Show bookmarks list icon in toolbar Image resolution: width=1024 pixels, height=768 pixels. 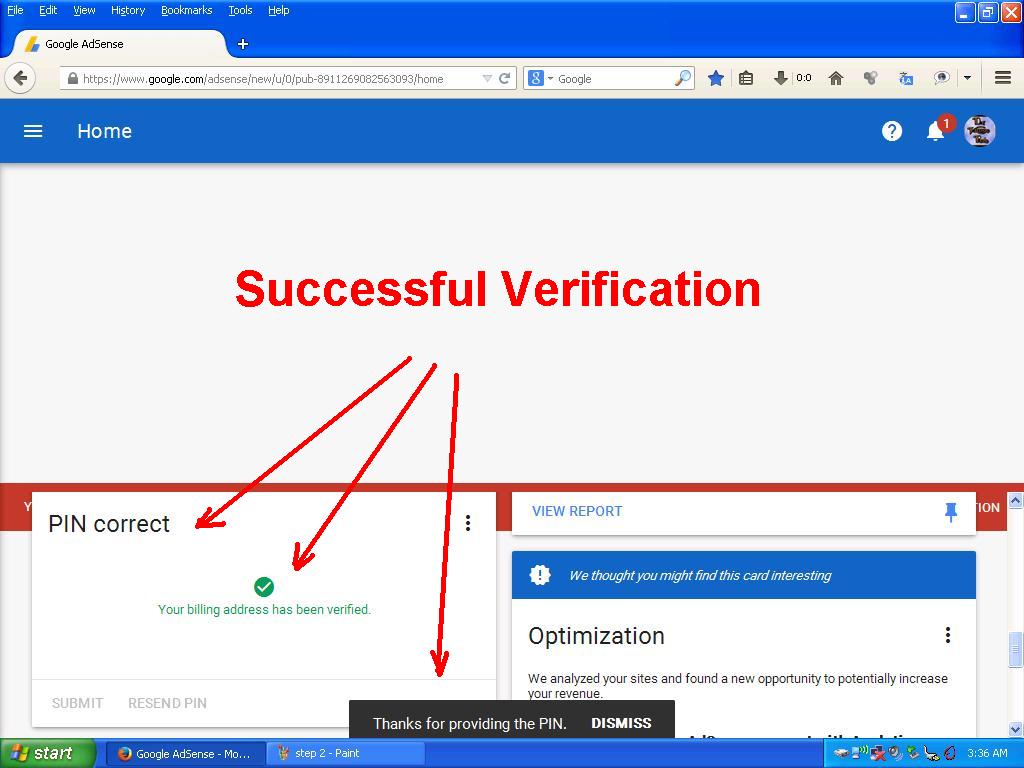pyautogui.click(x=746, y=78)
